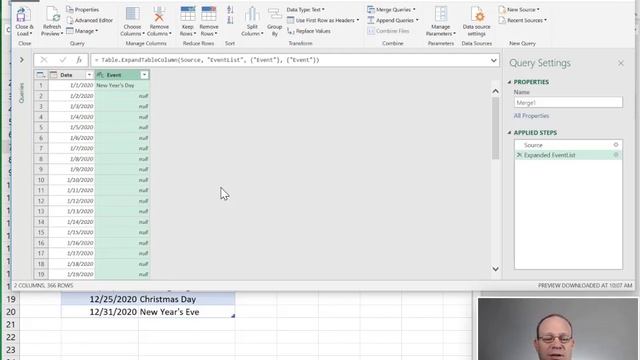This screenshot has height=360, width=640.
Task: Open the Event column filter dropdown
Action: [x=144, y=75]
